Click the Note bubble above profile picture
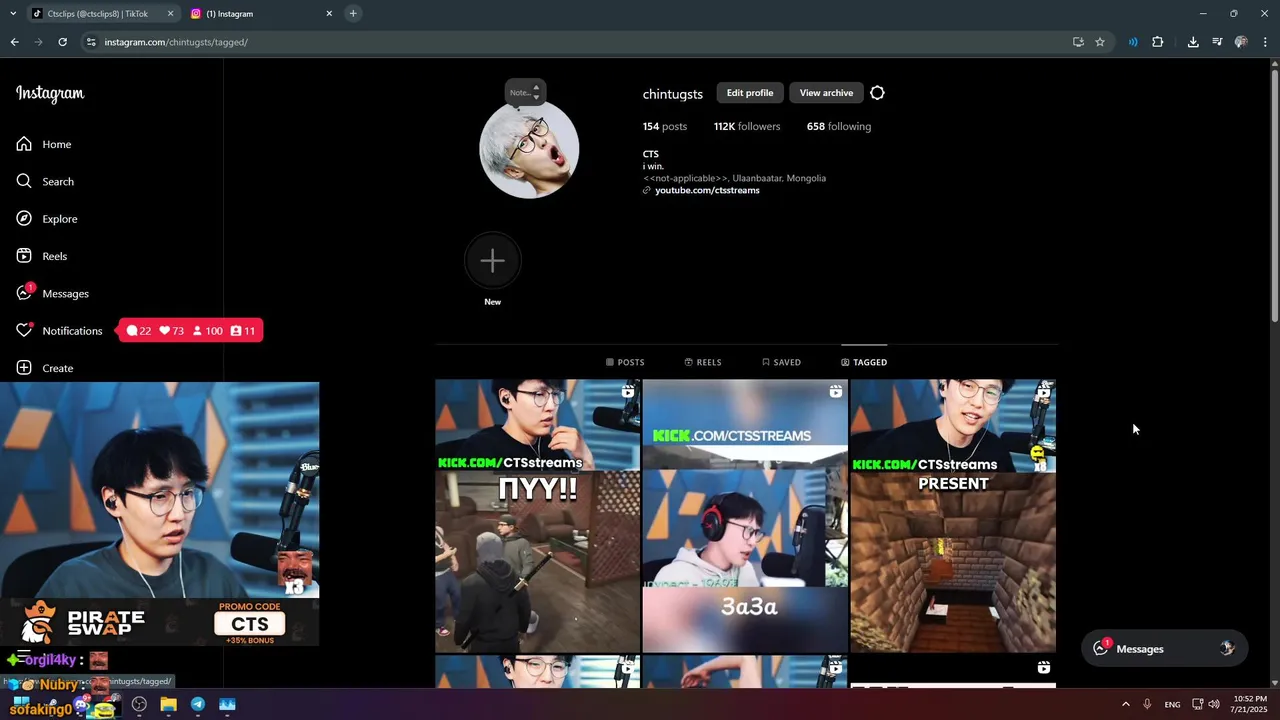 pos(525,92)
